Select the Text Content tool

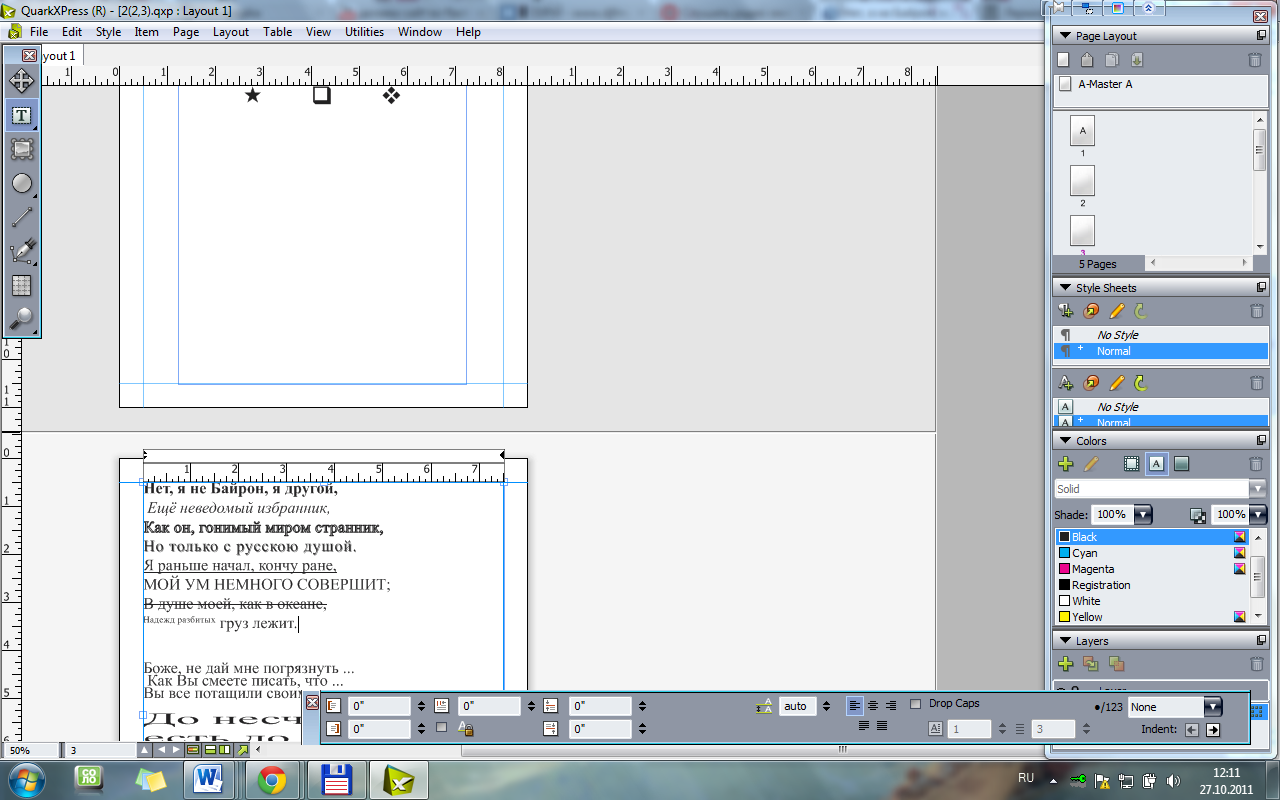[x=22, y=116]
